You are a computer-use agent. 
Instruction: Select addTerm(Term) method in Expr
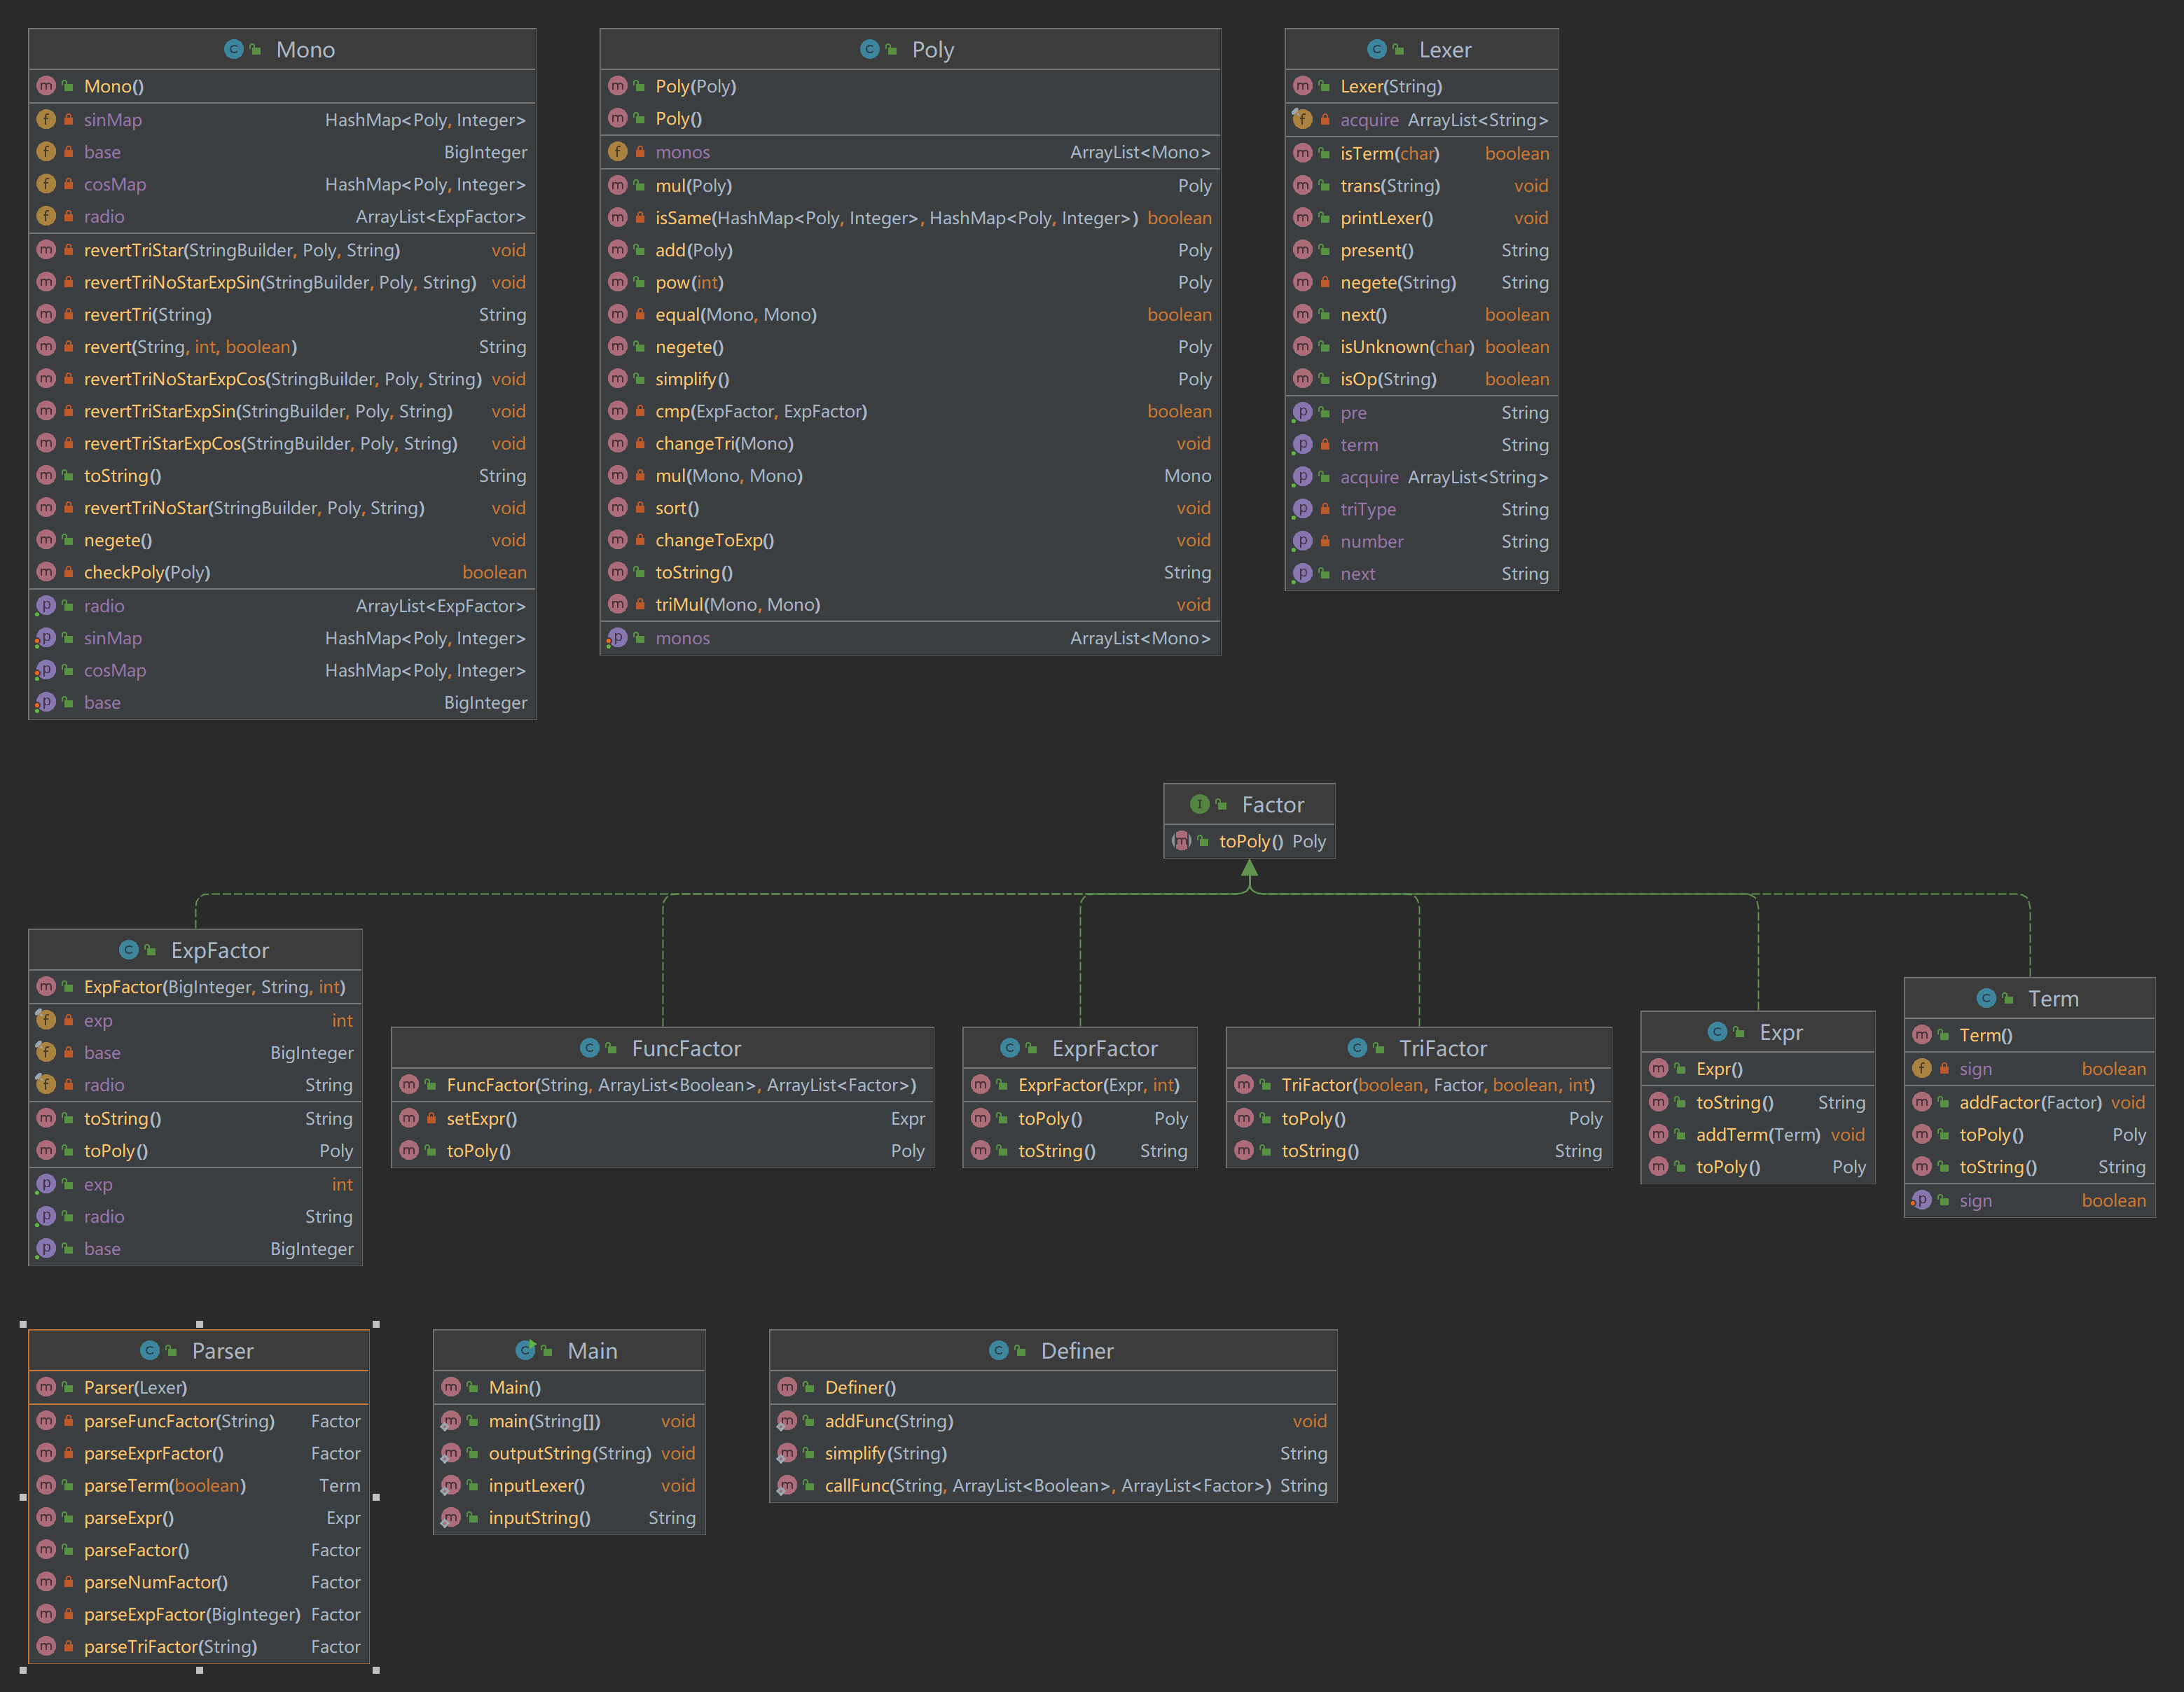(1757, 1134)
